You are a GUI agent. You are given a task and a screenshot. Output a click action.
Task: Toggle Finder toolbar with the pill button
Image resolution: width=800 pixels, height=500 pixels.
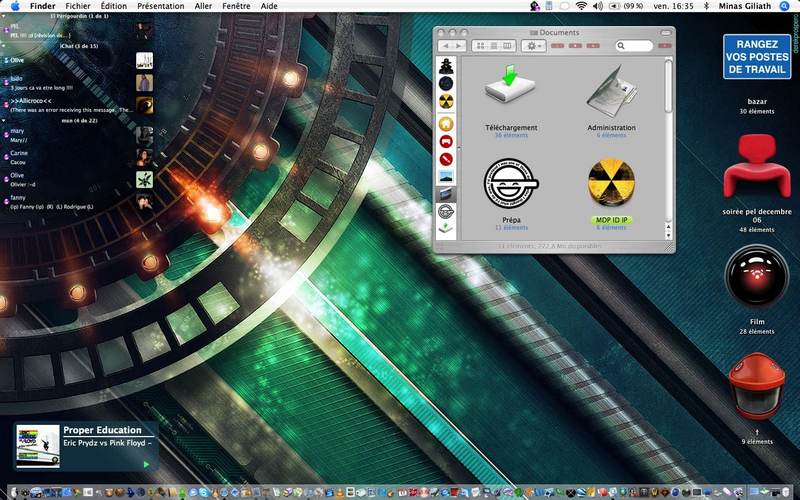click(x=666, y=33)
